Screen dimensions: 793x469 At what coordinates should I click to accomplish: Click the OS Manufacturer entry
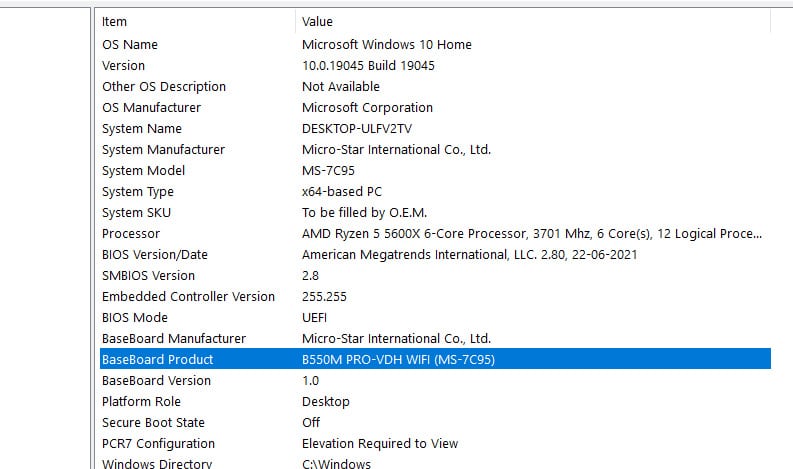tap(151, 107)
